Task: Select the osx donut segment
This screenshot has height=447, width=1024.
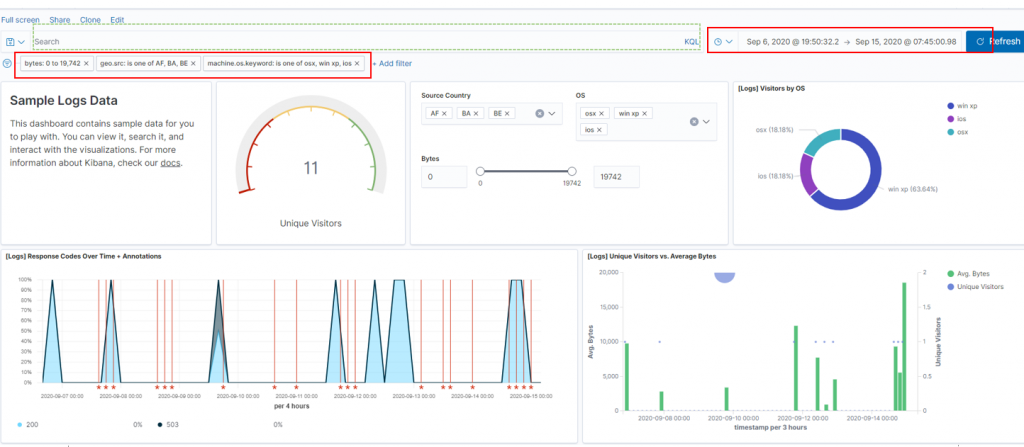Action: [822, 139]
